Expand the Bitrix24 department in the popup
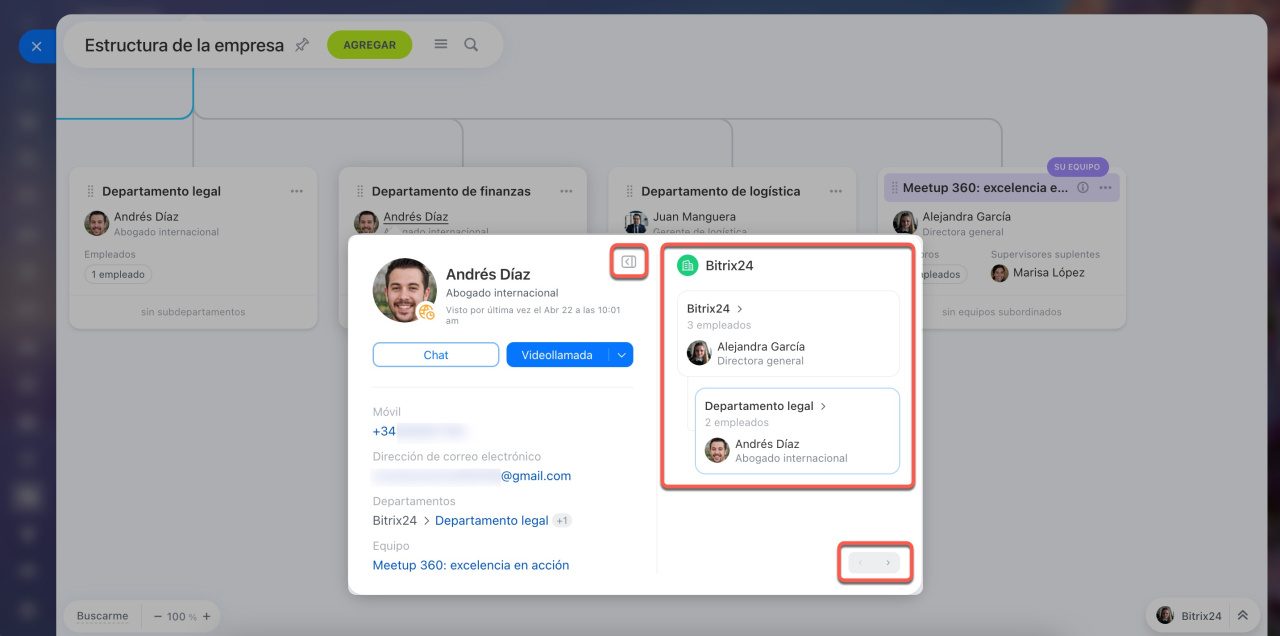Image resolution: width=1280 pixels, height=636 pixels. click(715, 308)
